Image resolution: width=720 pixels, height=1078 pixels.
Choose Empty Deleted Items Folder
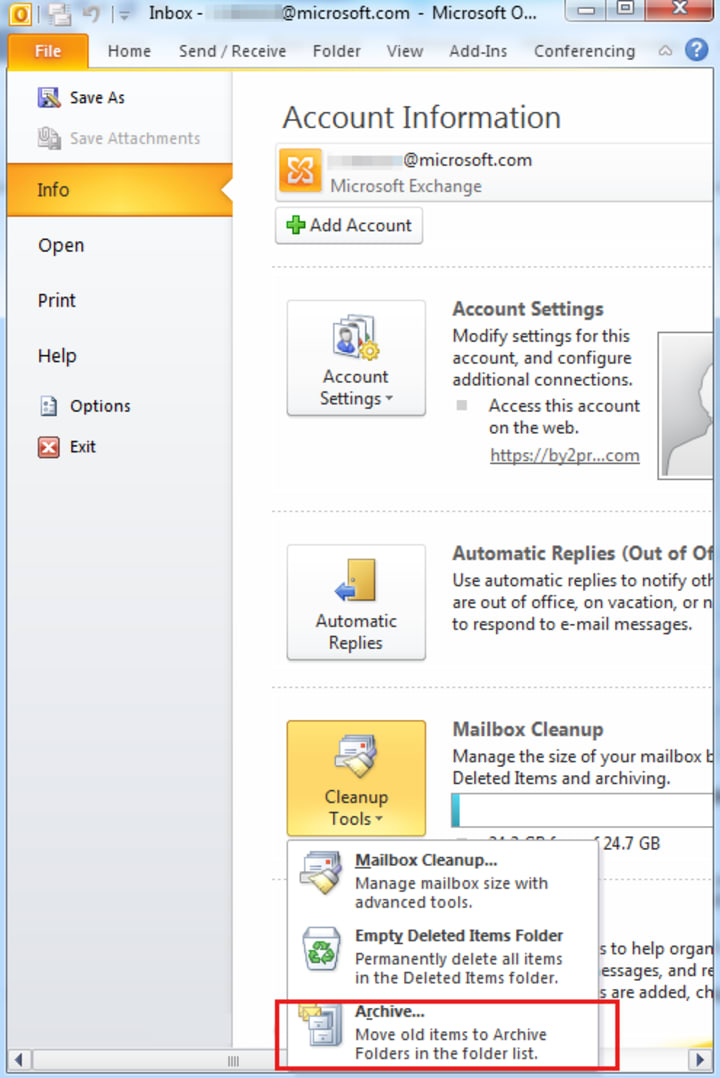pos(442,956)
